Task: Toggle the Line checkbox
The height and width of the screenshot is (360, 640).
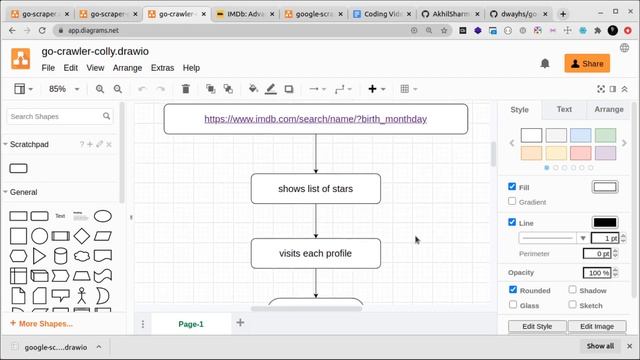Action: (512, 222)
